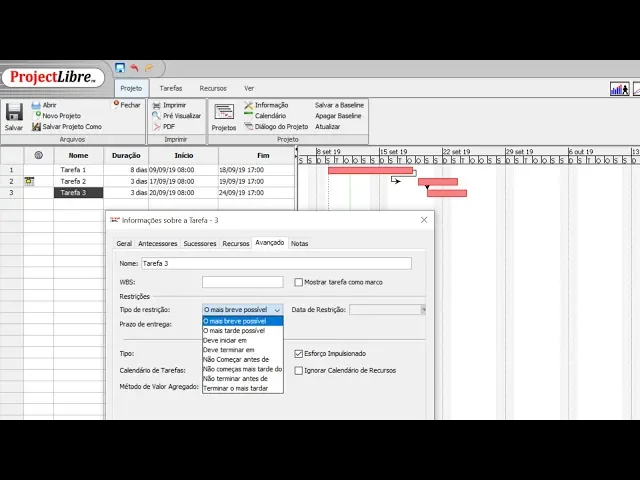Click the quick-access save icon above the ribbon
This screenshot has height=480, width=640.
point(120,68)
